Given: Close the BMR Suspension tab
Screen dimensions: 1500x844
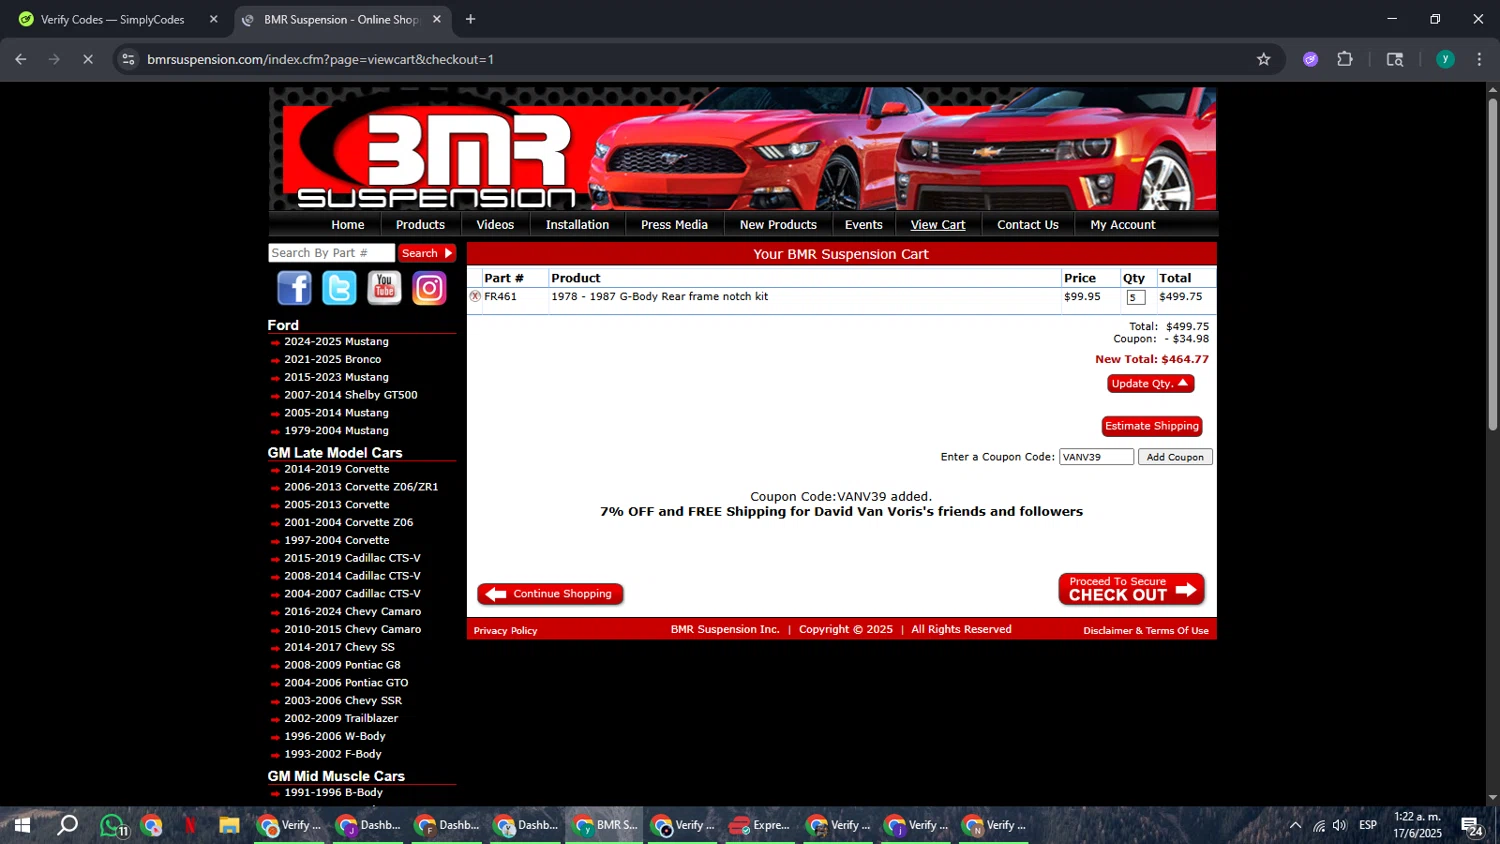Looking at the screenshot, I should point(436,19).
